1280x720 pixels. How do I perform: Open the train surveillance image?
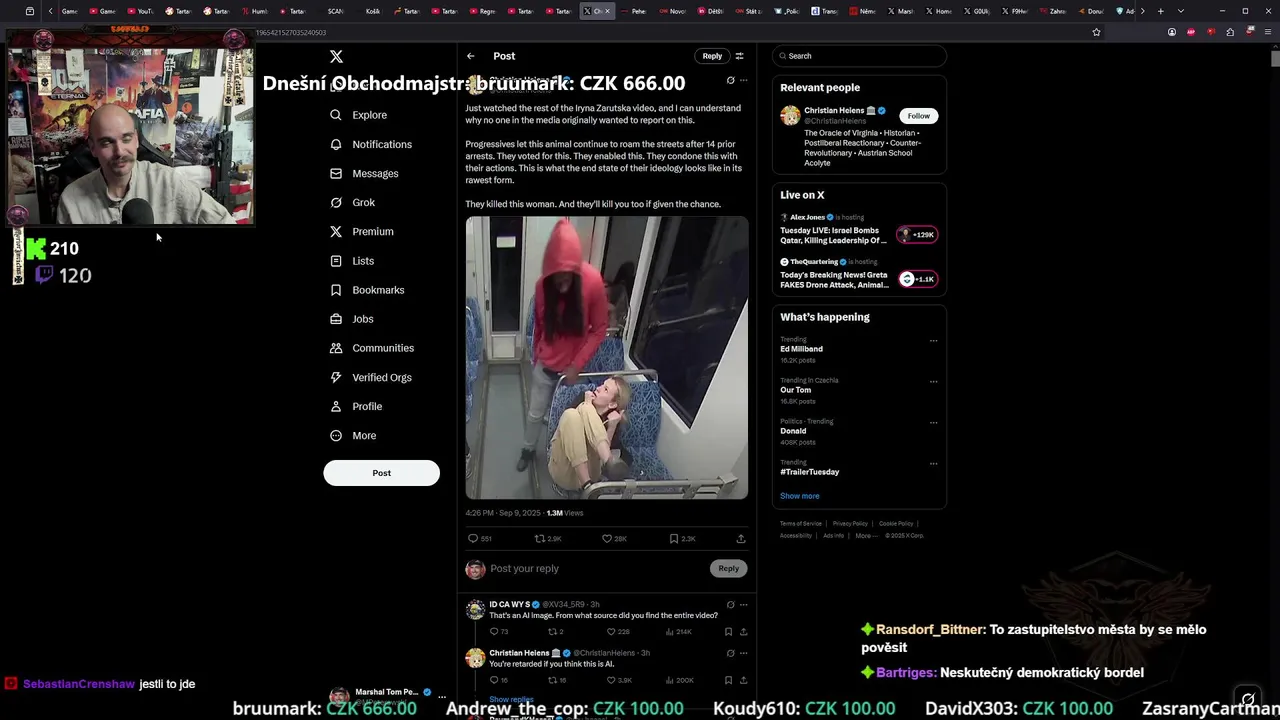pos(606,358)
